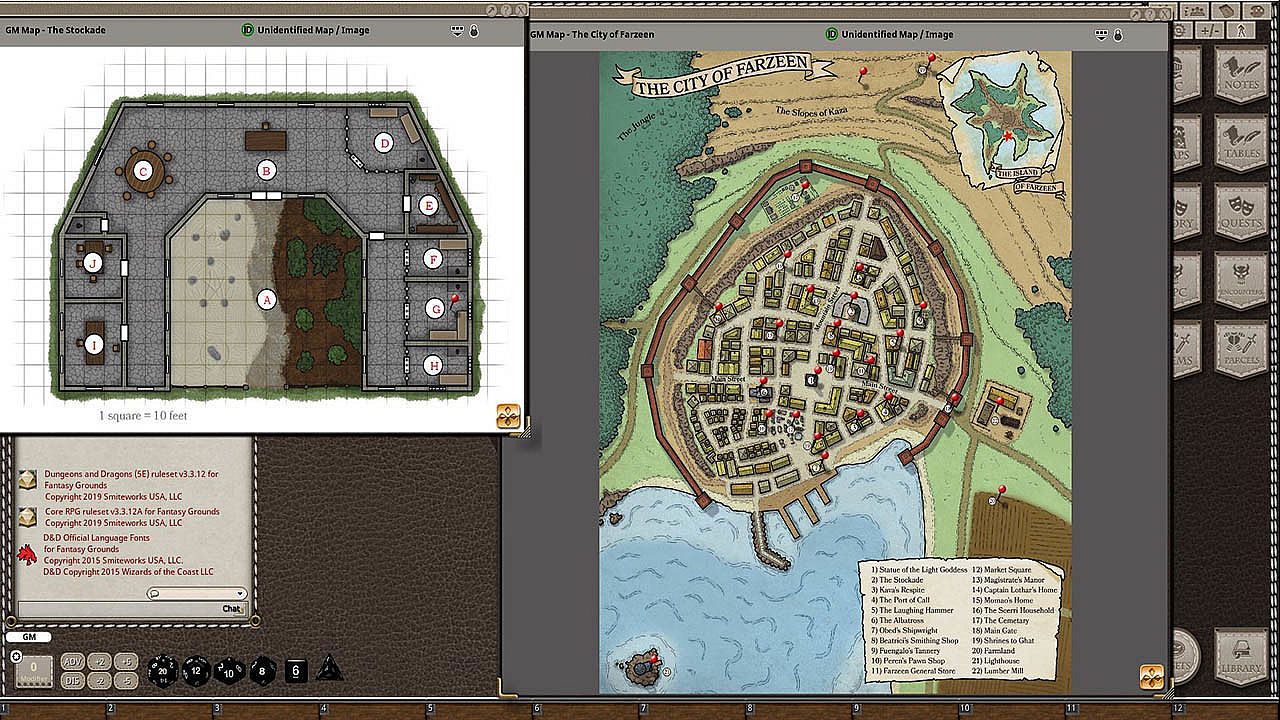The width and height of the screenshot is (1280, 720).
Task: Click the chat text entry field
Action: click(118, 609)
